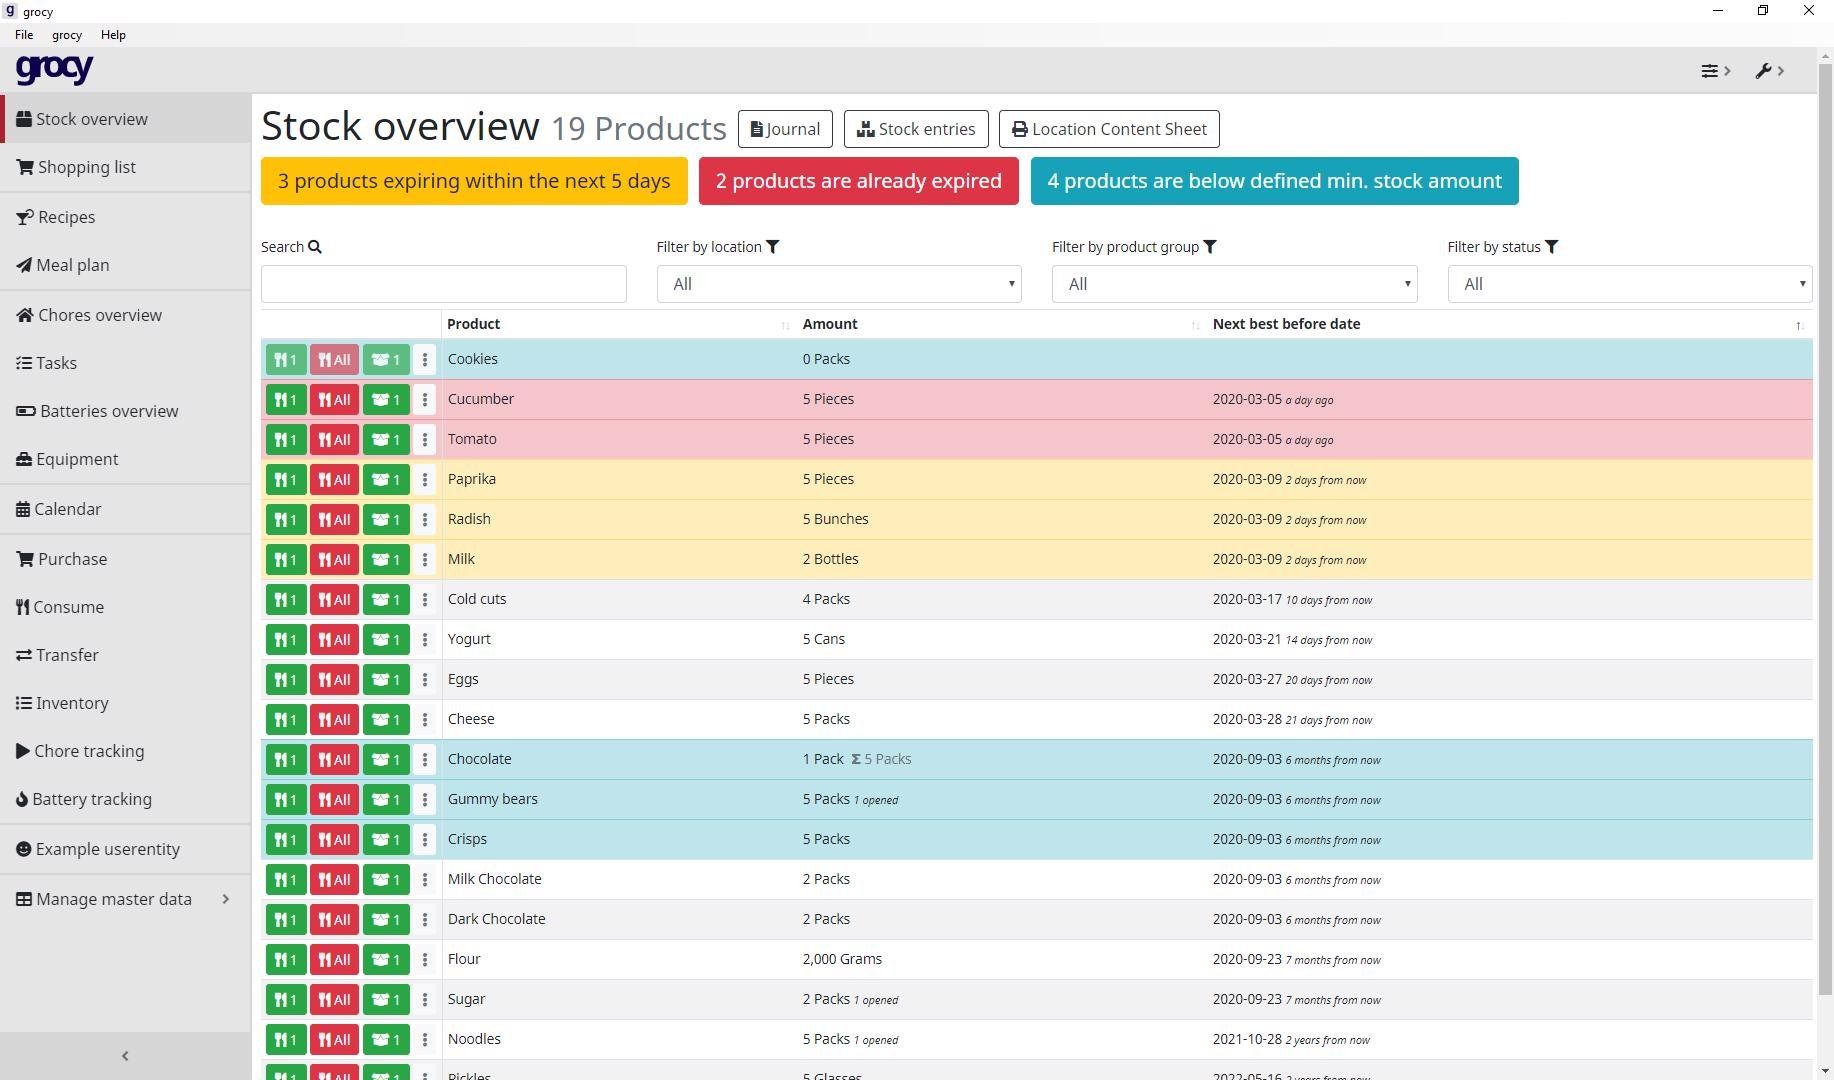Viewport: 1834px width, 1080px height.
Task: Consume 1 unit of Cookies
Action: (x=285, y=359)
